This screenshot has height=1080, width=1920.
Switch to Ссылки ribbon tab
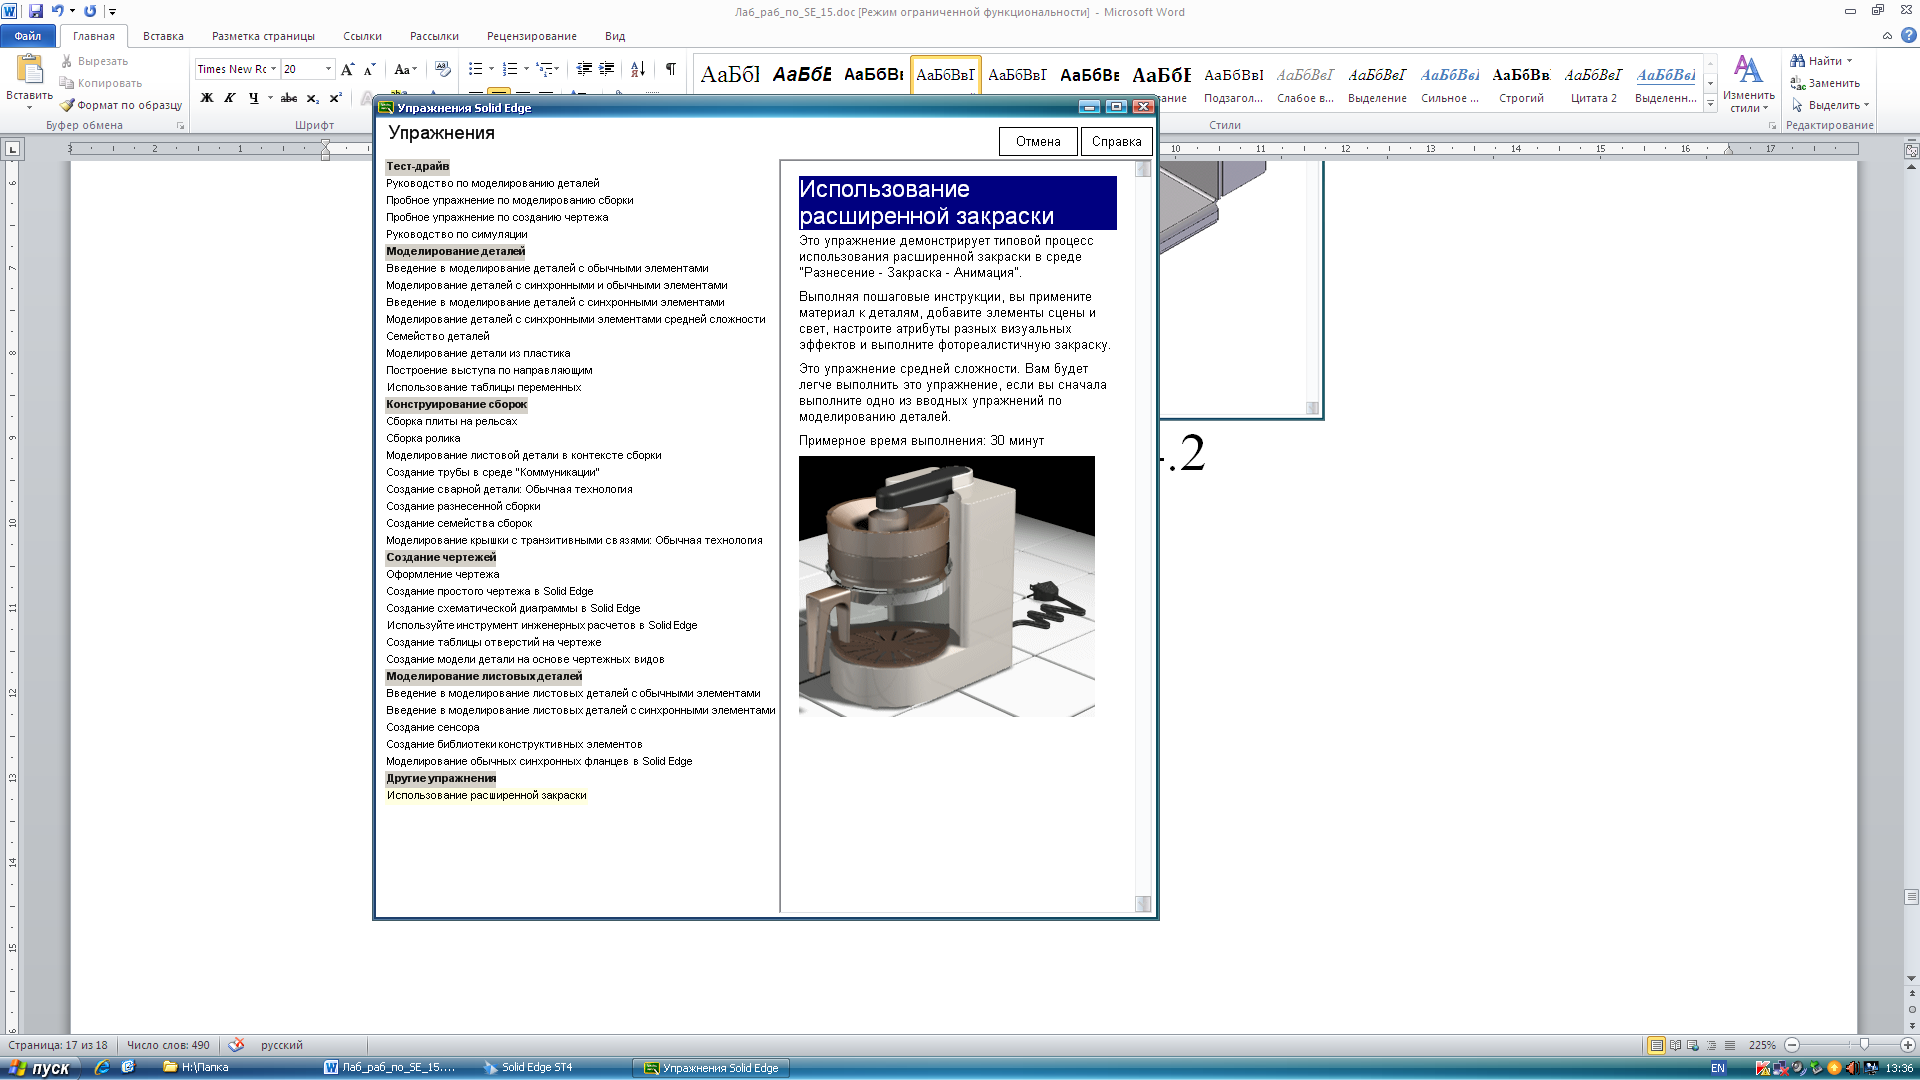pyautogui.click(x=362, y=36)
